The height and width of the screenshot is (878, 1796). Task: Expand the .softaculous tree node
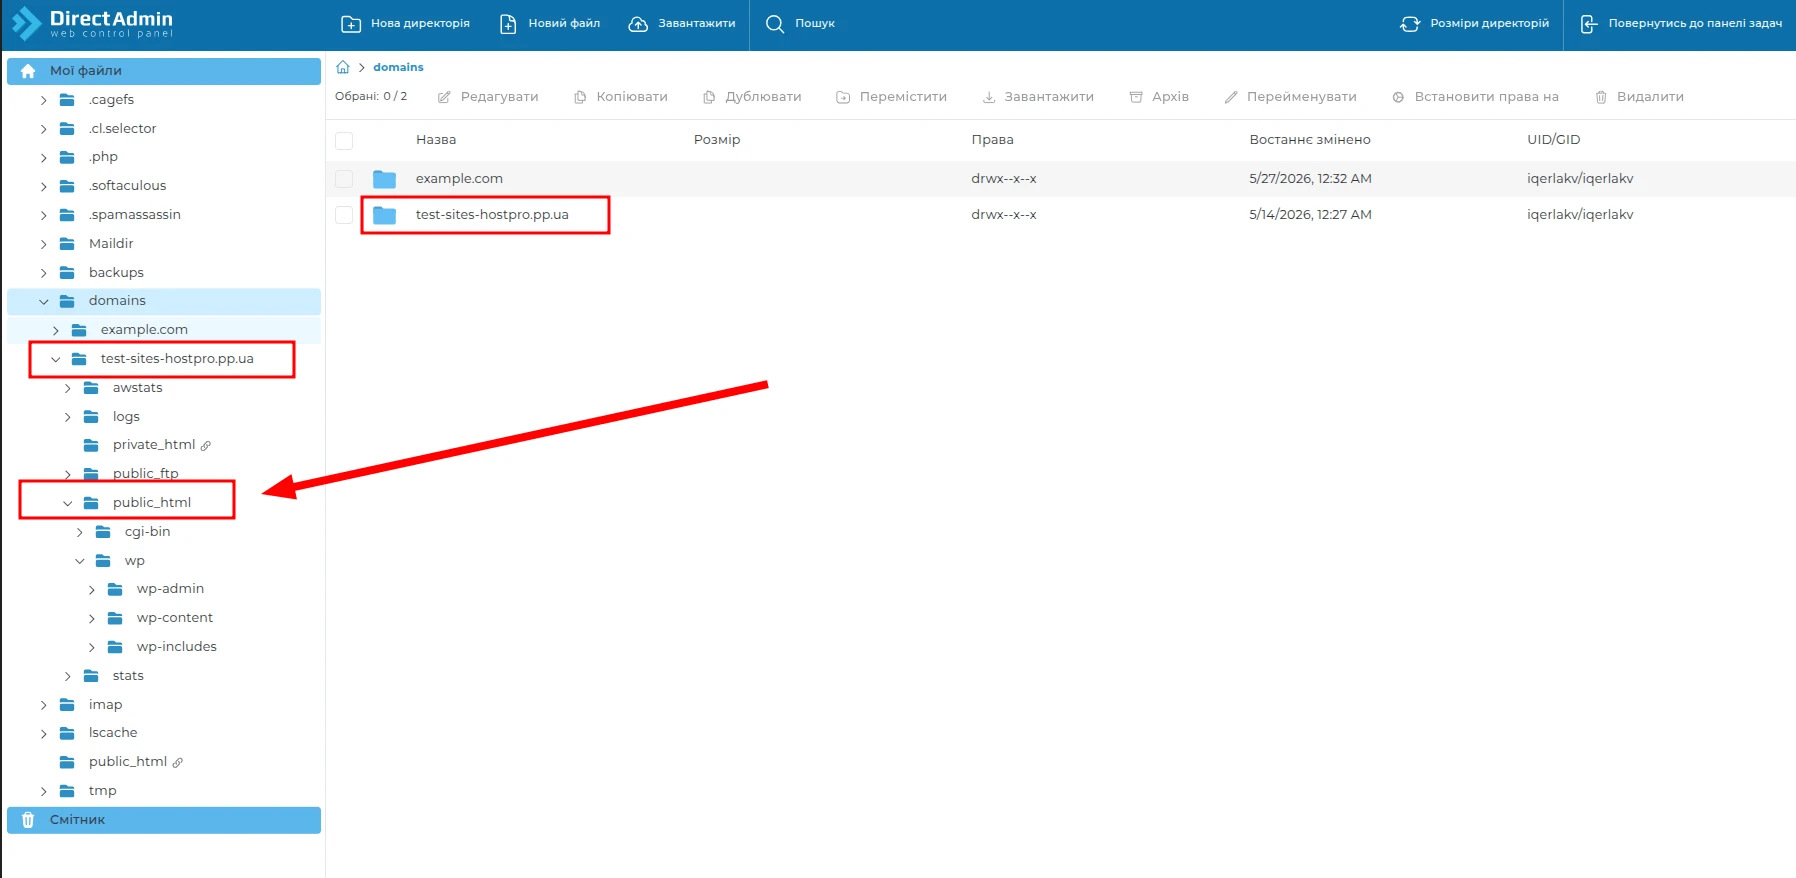click(x=43, y=187)
